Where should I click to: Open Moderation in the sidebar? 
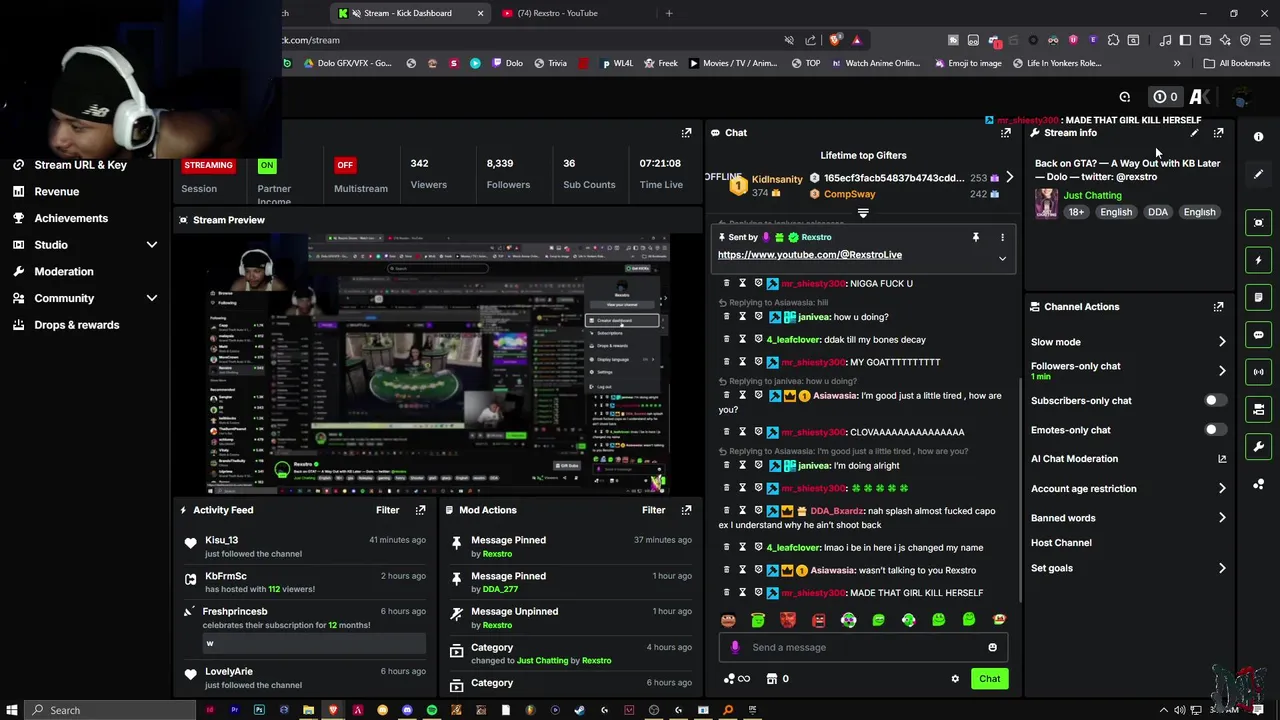(x=63, y=271)
